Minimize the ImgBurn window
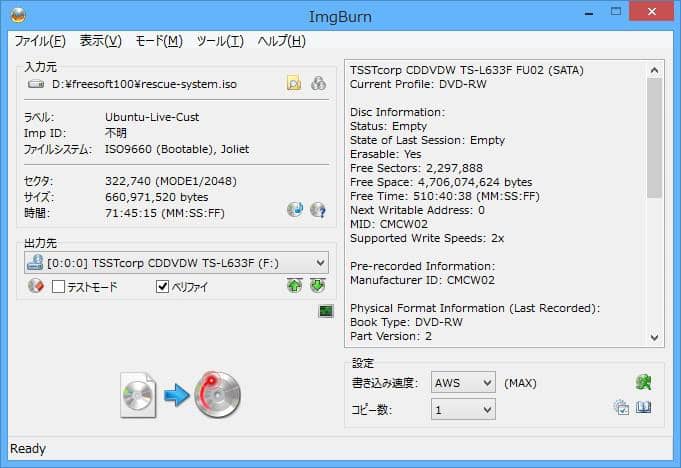Screen dimensions: 681x468 (x=589, y=12)
